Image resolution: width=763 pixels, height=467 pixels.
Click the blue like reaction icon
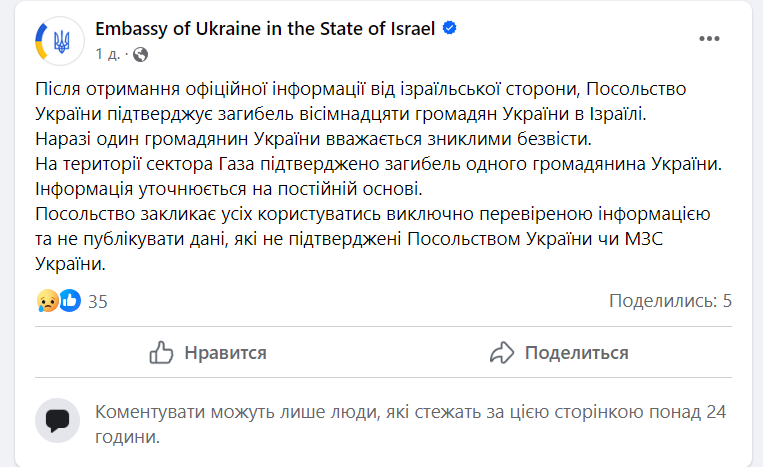(x=69, y=300)
